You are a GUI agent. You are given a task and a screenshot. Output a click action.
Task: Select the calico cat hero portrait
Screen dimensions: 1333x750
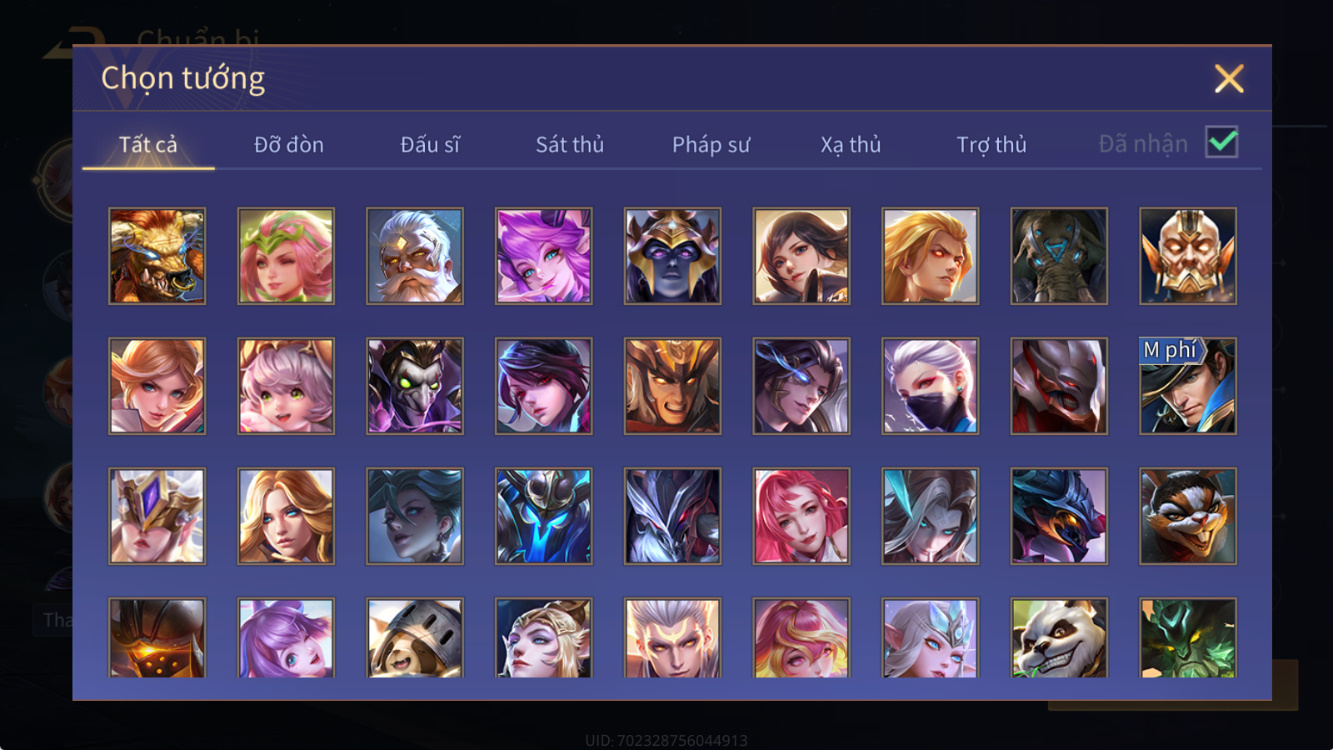[1188, 516]
